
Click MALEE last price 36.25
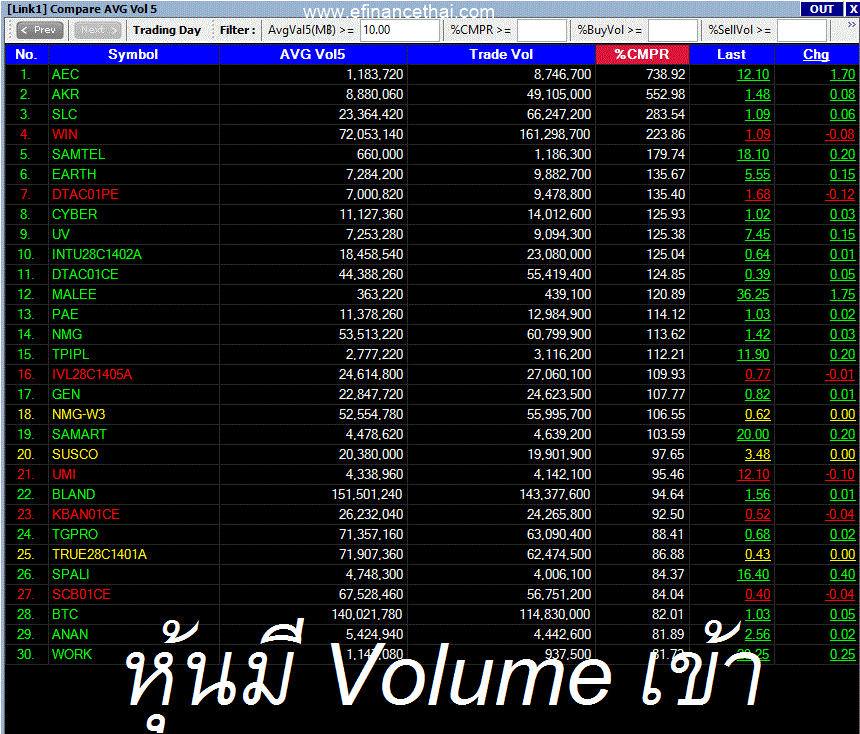click(x=753, y=295)
